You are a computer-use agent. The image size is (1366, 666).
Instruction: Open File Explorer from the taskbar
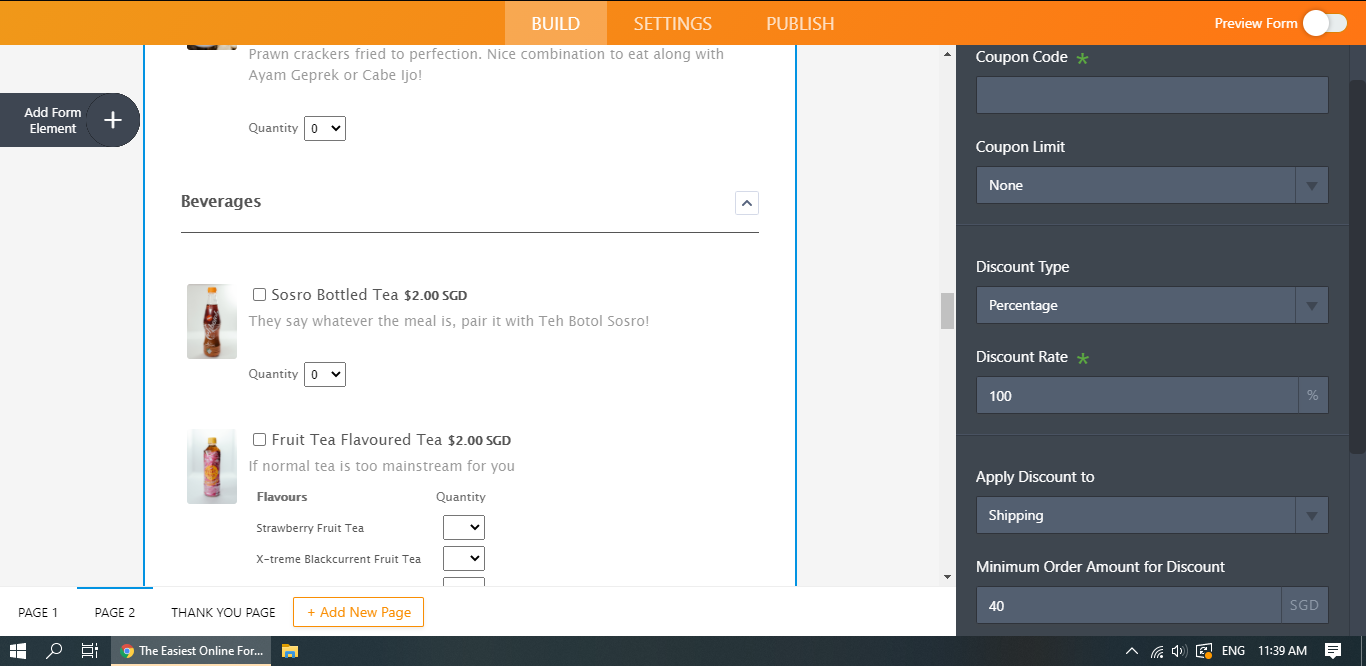click(289, 650)
